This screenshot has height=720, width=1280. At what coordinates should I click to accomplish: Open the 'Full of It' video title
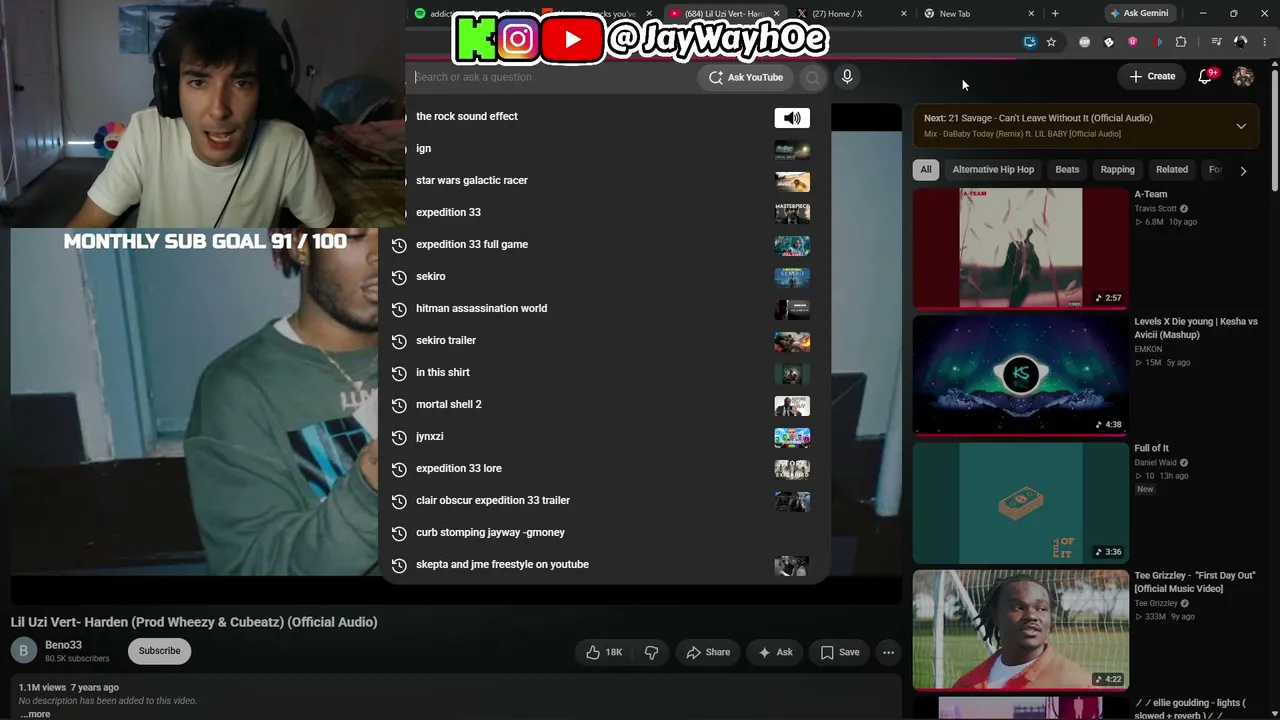pos(1151,448)
